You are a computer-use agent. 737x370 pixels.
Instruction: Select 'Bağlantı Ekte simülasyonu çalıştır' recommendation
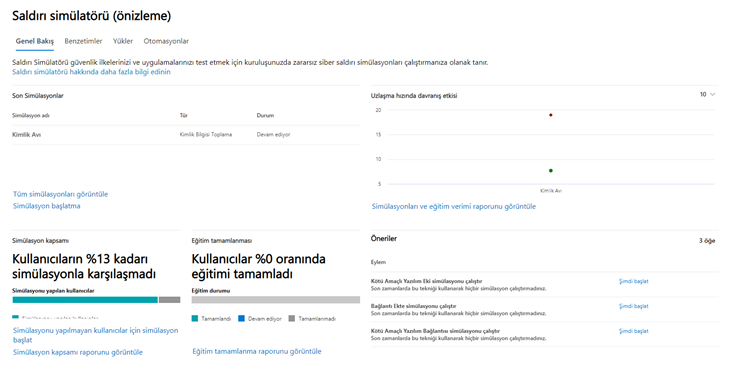pos(414,306)
